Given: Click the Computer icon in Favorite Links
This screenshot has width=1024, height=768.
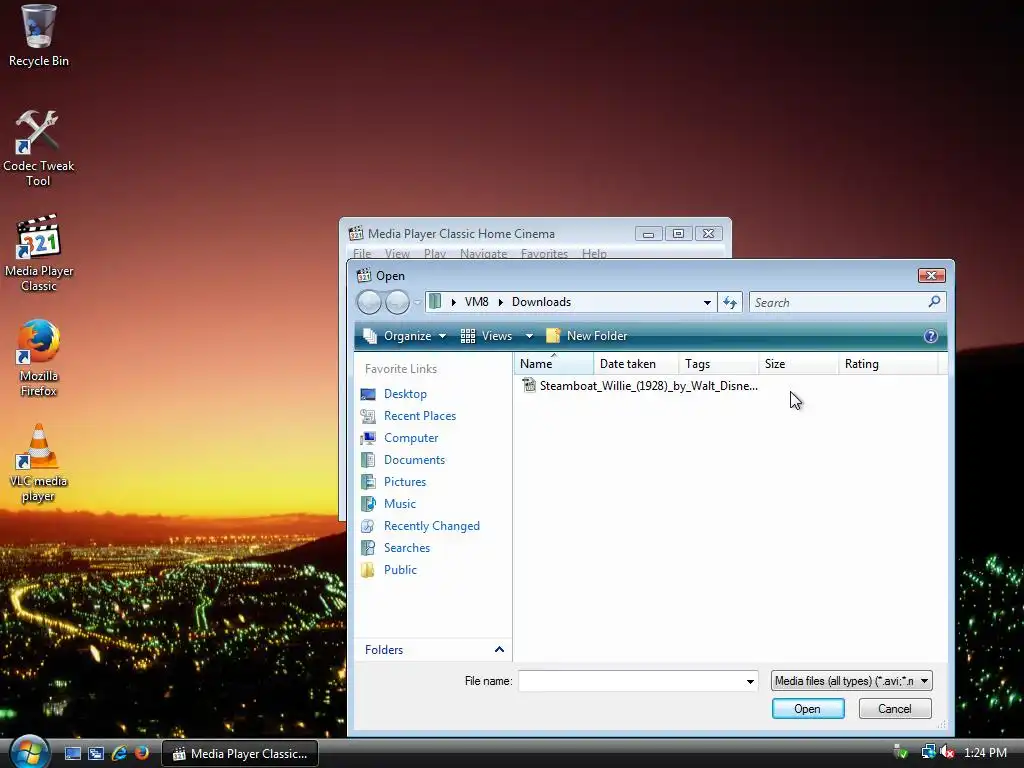Looking at the screenshot, I should (x=368, y=438).
